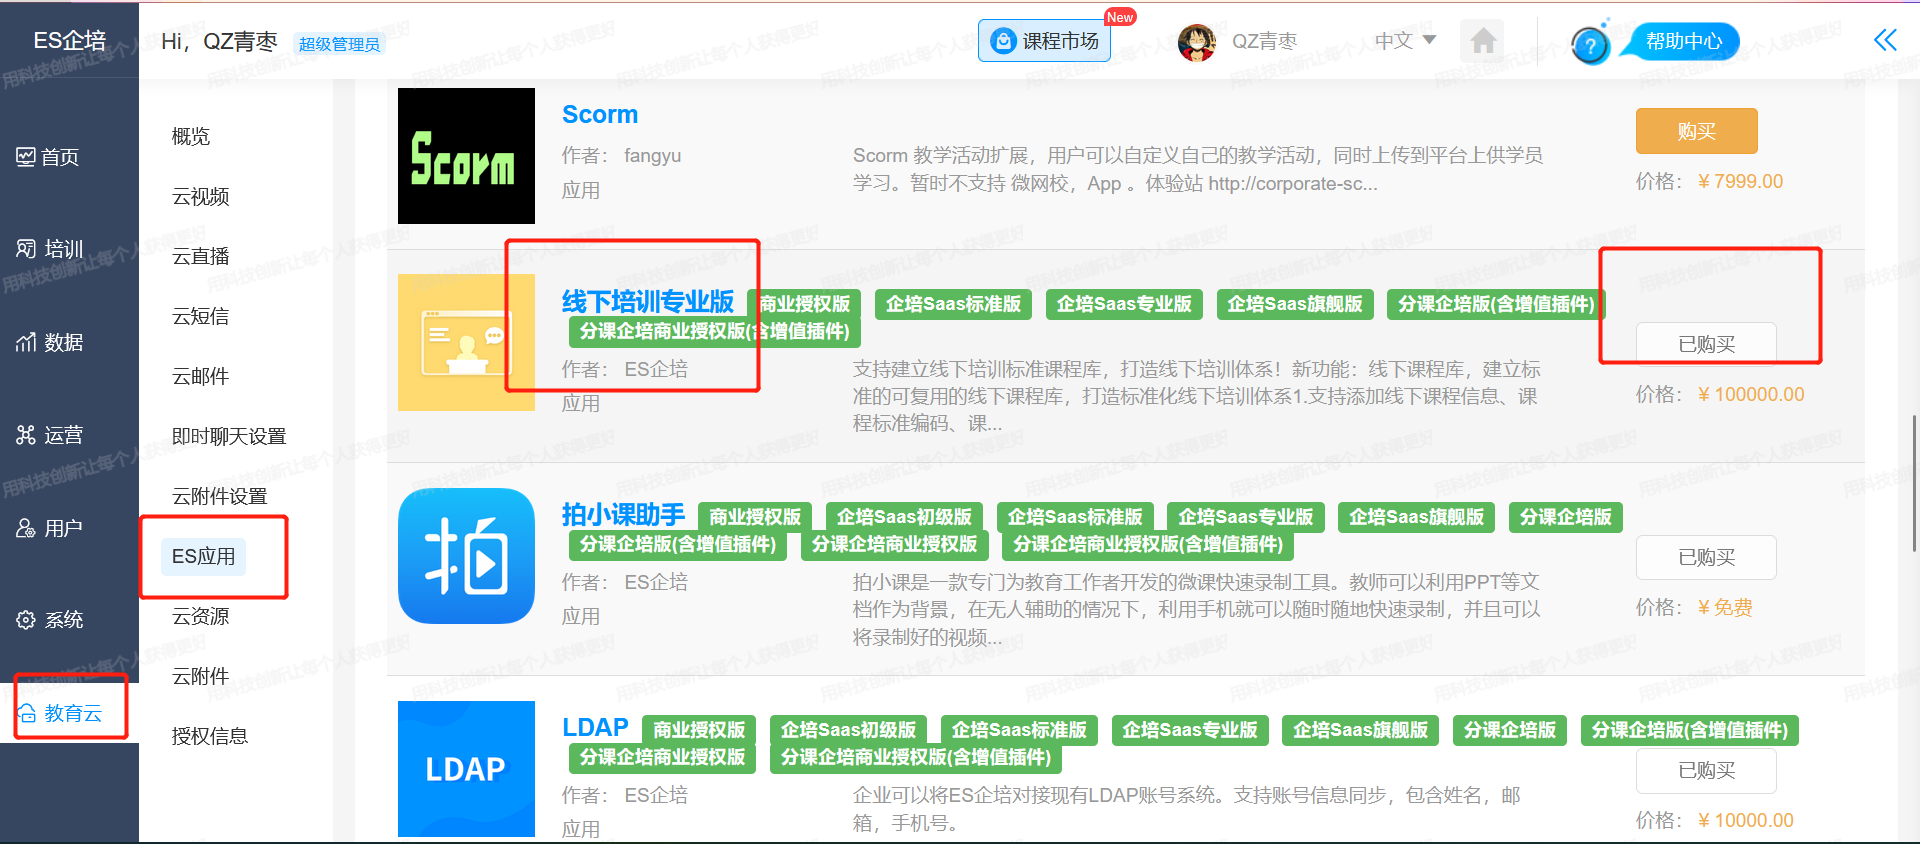Open the LDAP title link
Screen dimensions: 1920x844
point(595,727)
